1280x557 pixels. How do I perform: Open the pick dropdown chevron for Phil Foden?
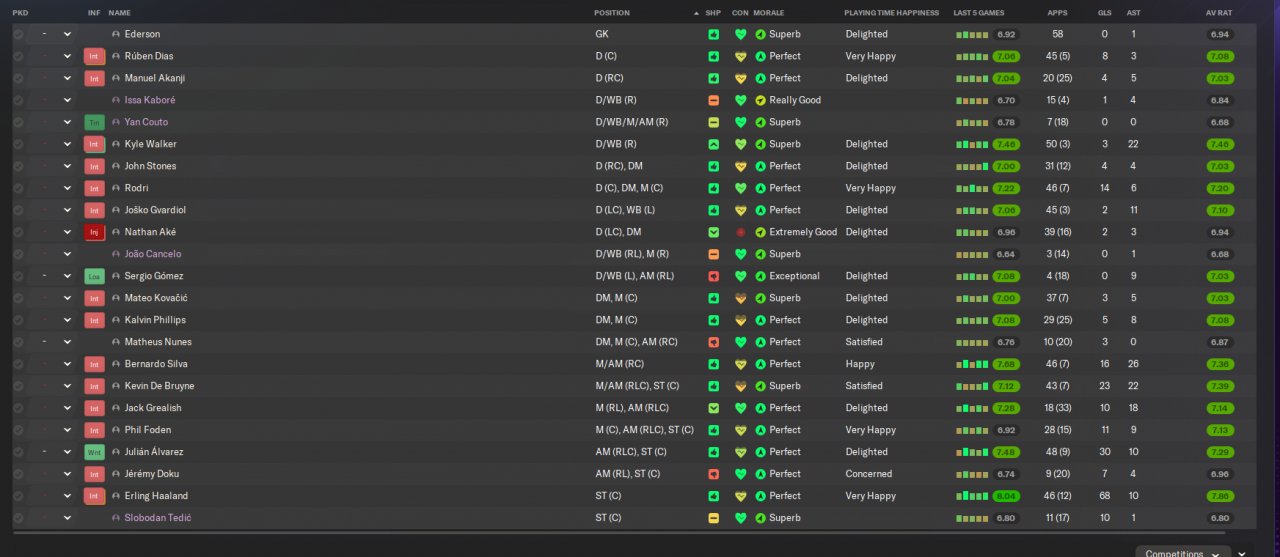(x=68, y=430)
